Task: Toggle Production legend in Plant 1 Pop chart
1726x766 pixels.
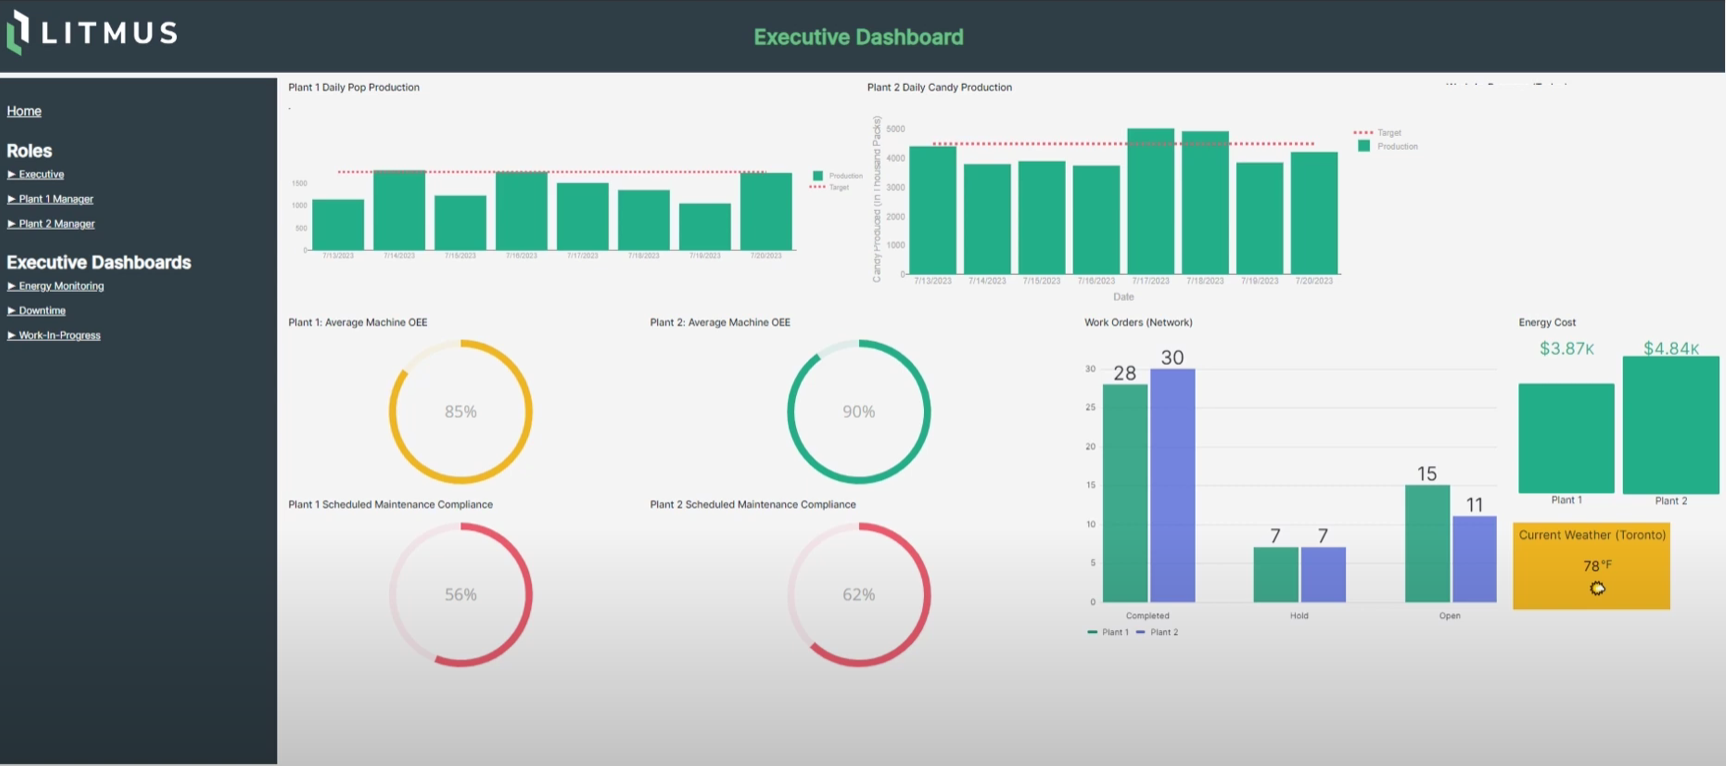Action: tap(818, 175)
